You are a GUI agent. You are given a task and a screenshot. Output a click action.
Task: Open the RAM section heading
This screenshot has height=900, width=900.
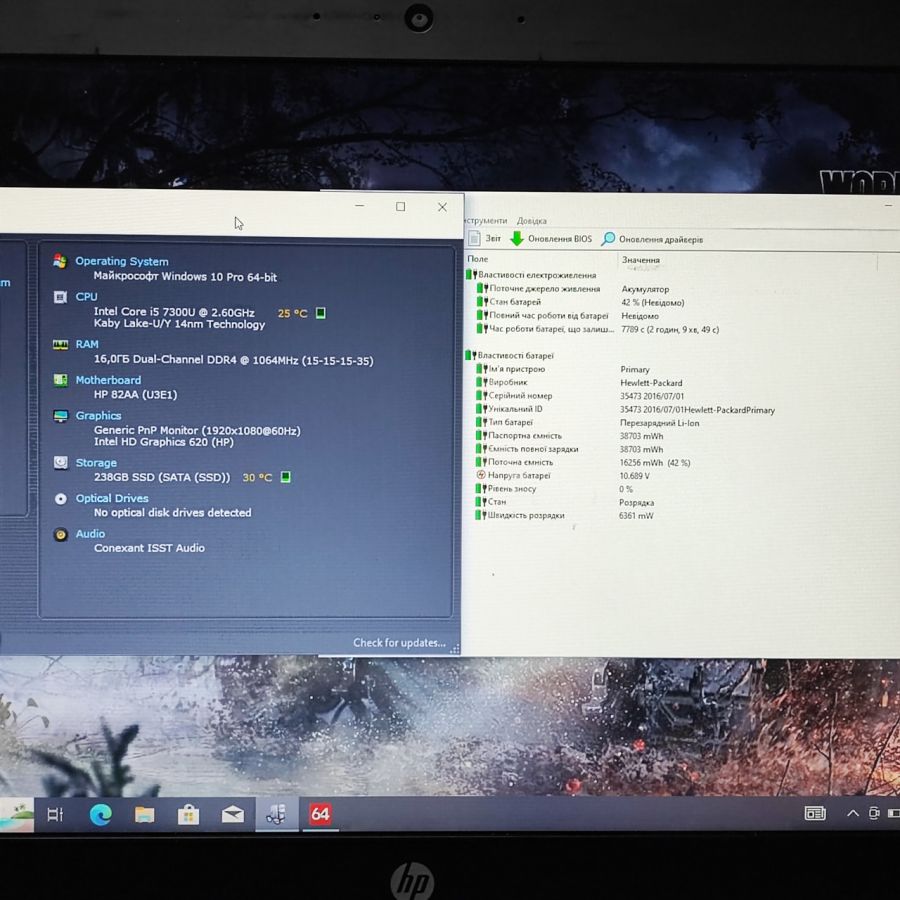(87, 344)
